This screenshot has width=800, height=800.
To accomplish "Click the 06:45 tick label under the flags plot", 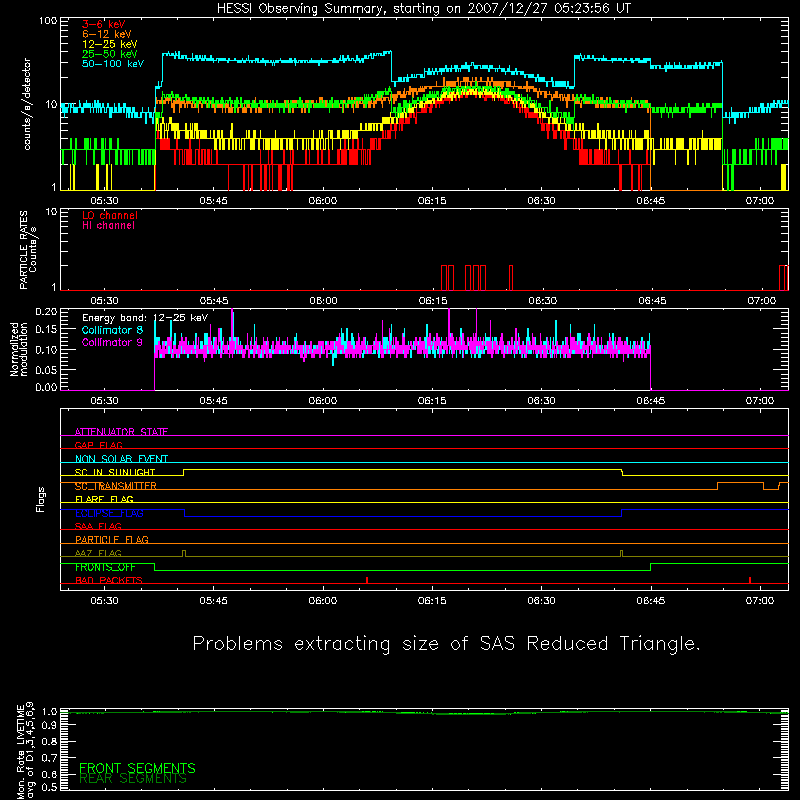I will pos(651,601).
